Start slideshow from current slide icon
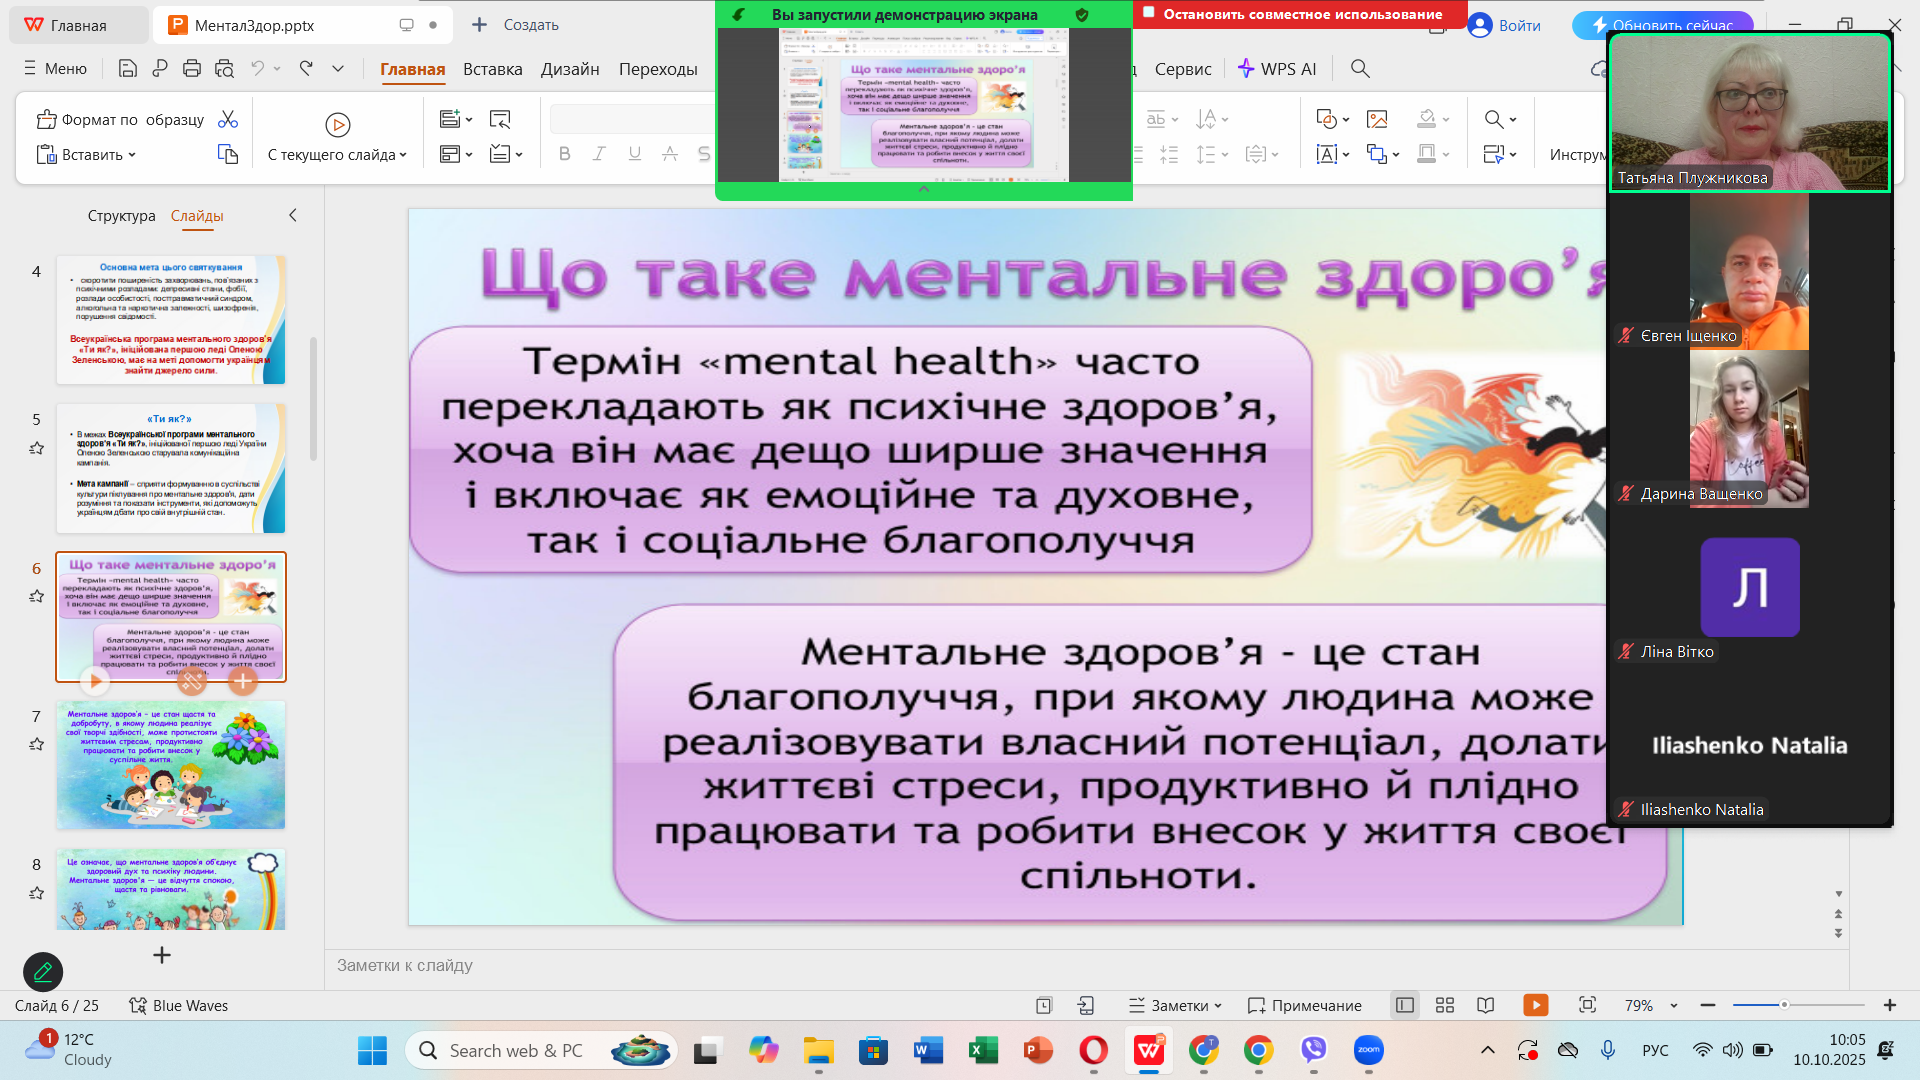 (337, 125)
